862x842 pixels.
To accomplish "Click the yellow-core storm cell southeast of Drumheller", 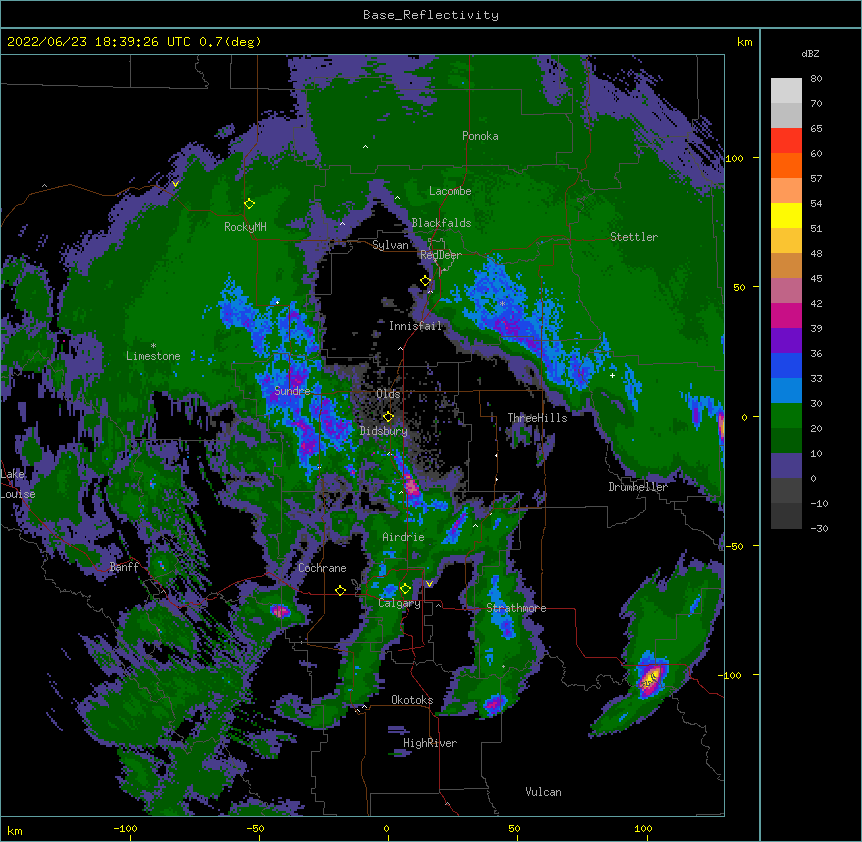I will (x=651, y=677).
